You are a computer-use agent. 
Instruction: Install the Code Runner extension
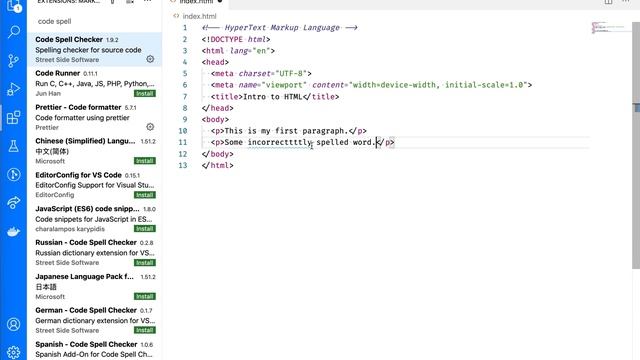click(145, 93)
